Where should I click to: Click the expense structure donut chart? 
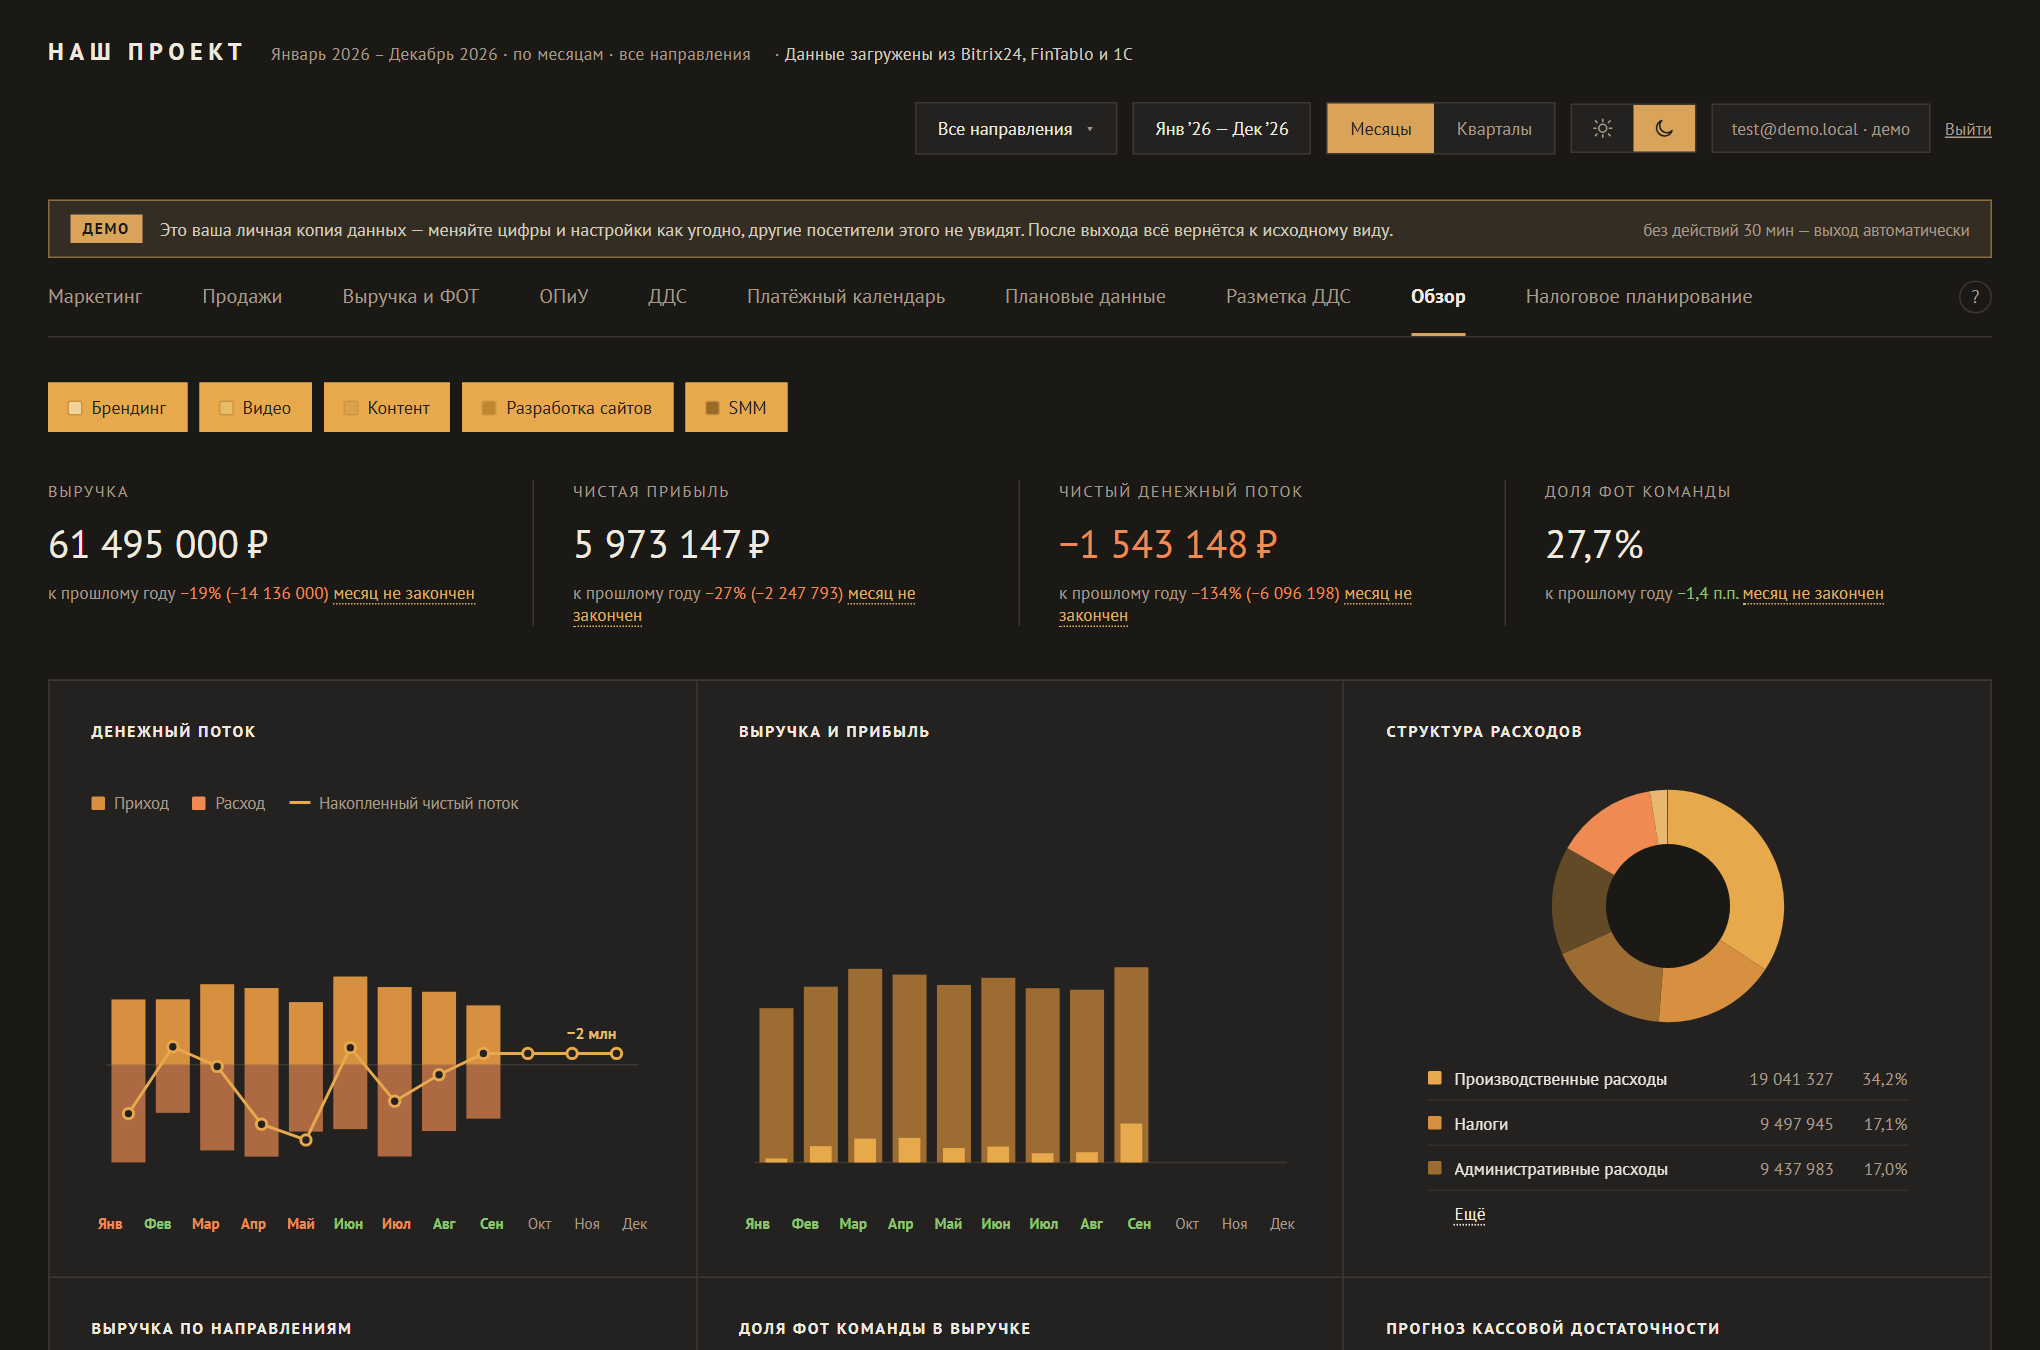(x=1667, y=906)
